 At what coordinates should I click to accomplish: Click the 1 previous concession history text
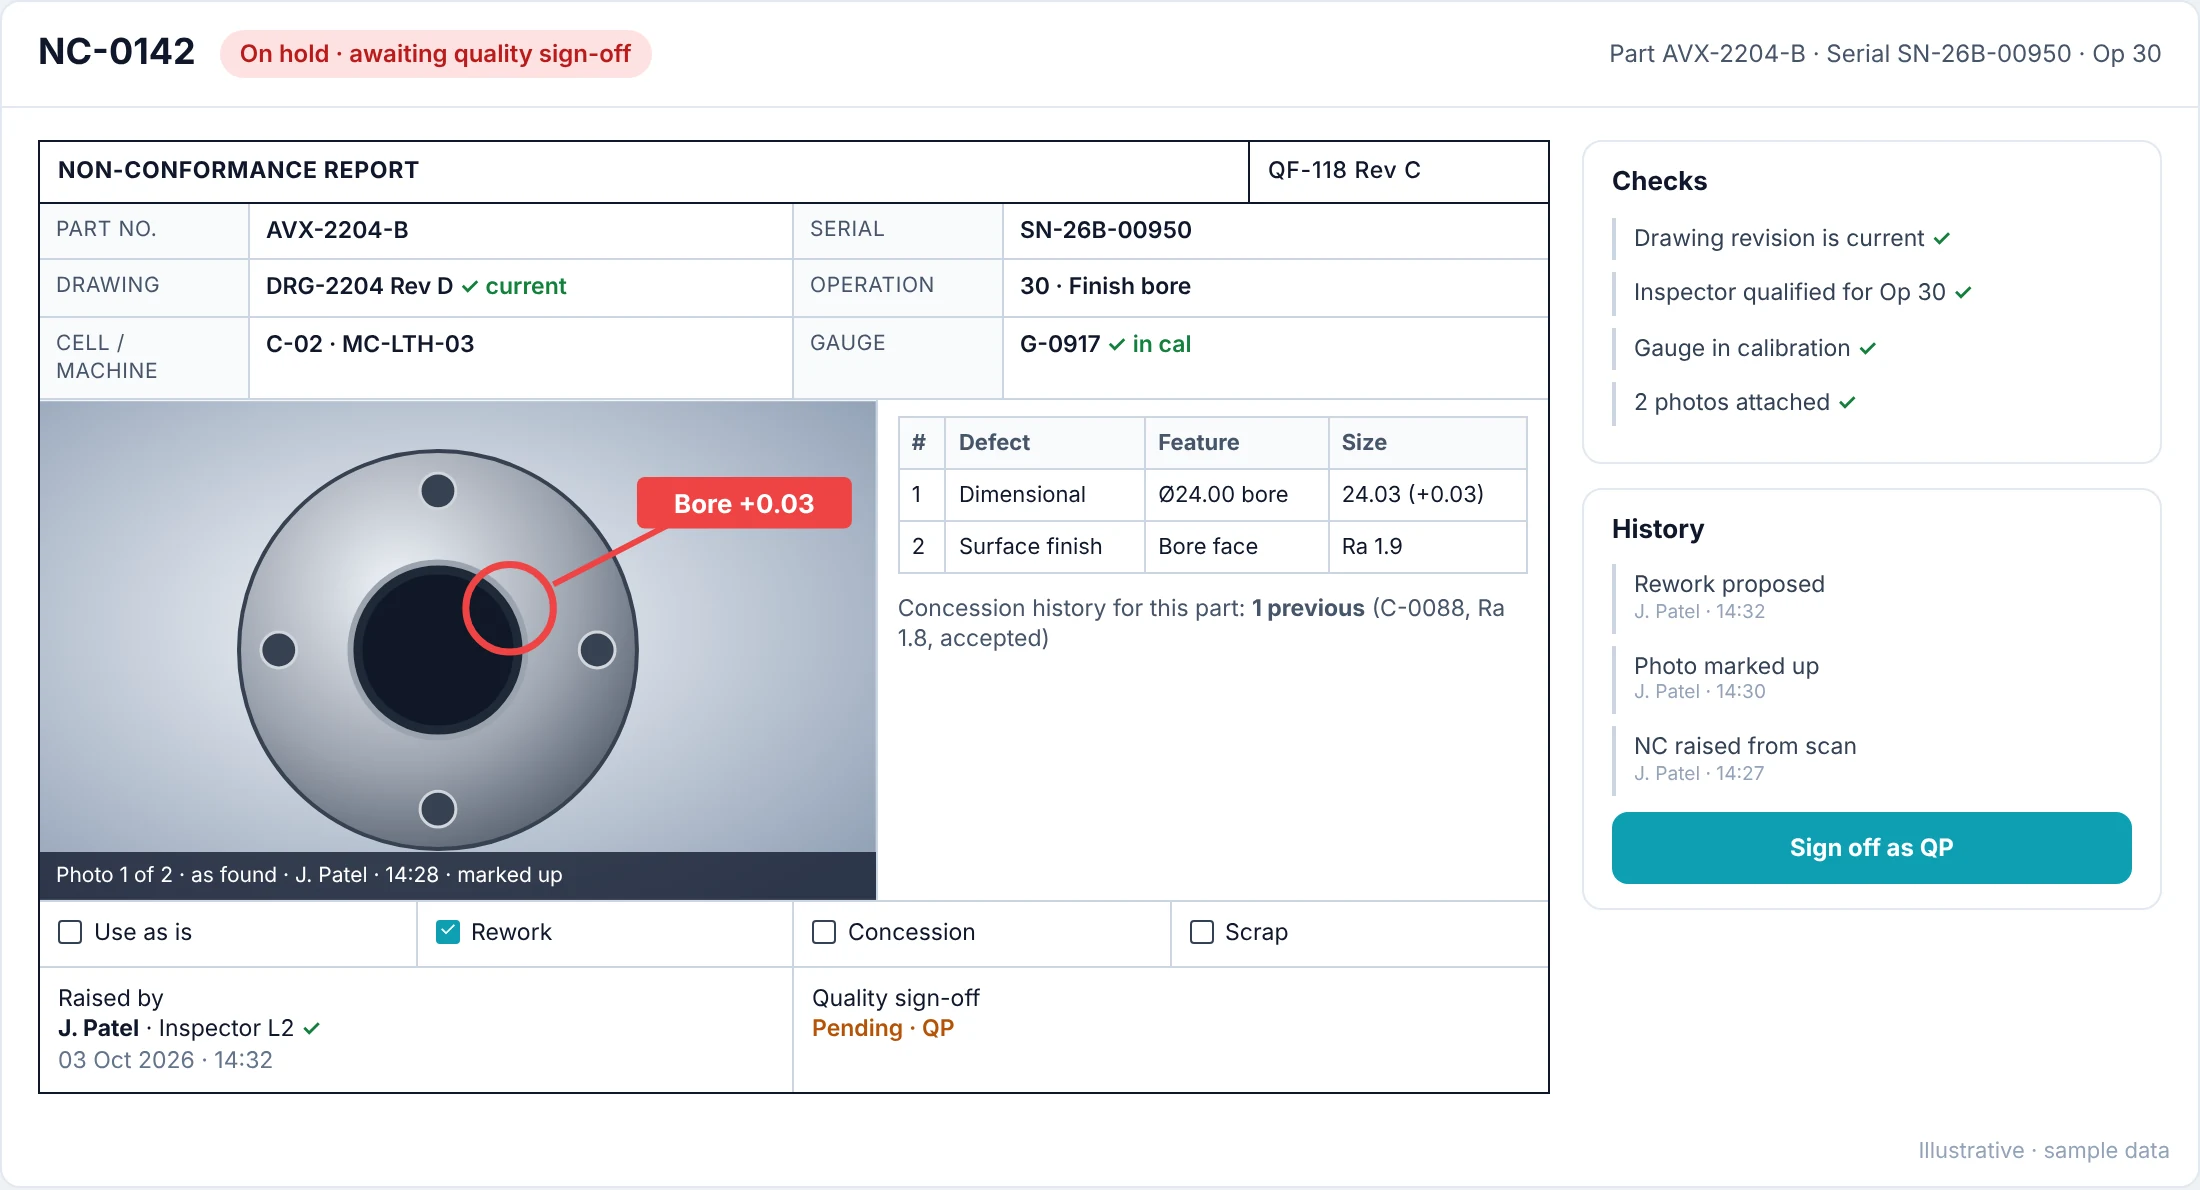click(1308, 608)
